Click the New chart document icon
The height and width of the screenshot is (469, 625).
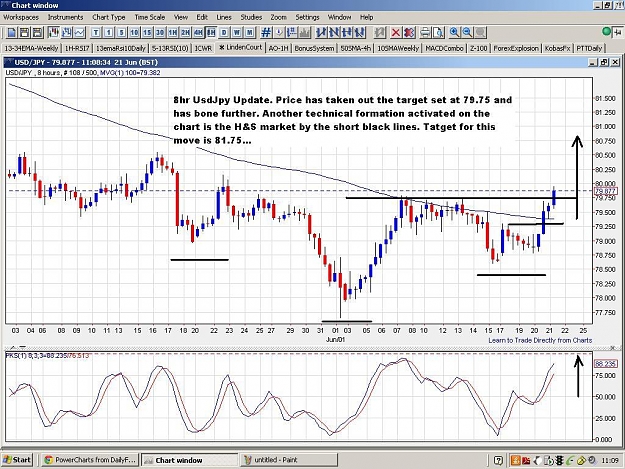pyautogui.click(x=12, y=32)
